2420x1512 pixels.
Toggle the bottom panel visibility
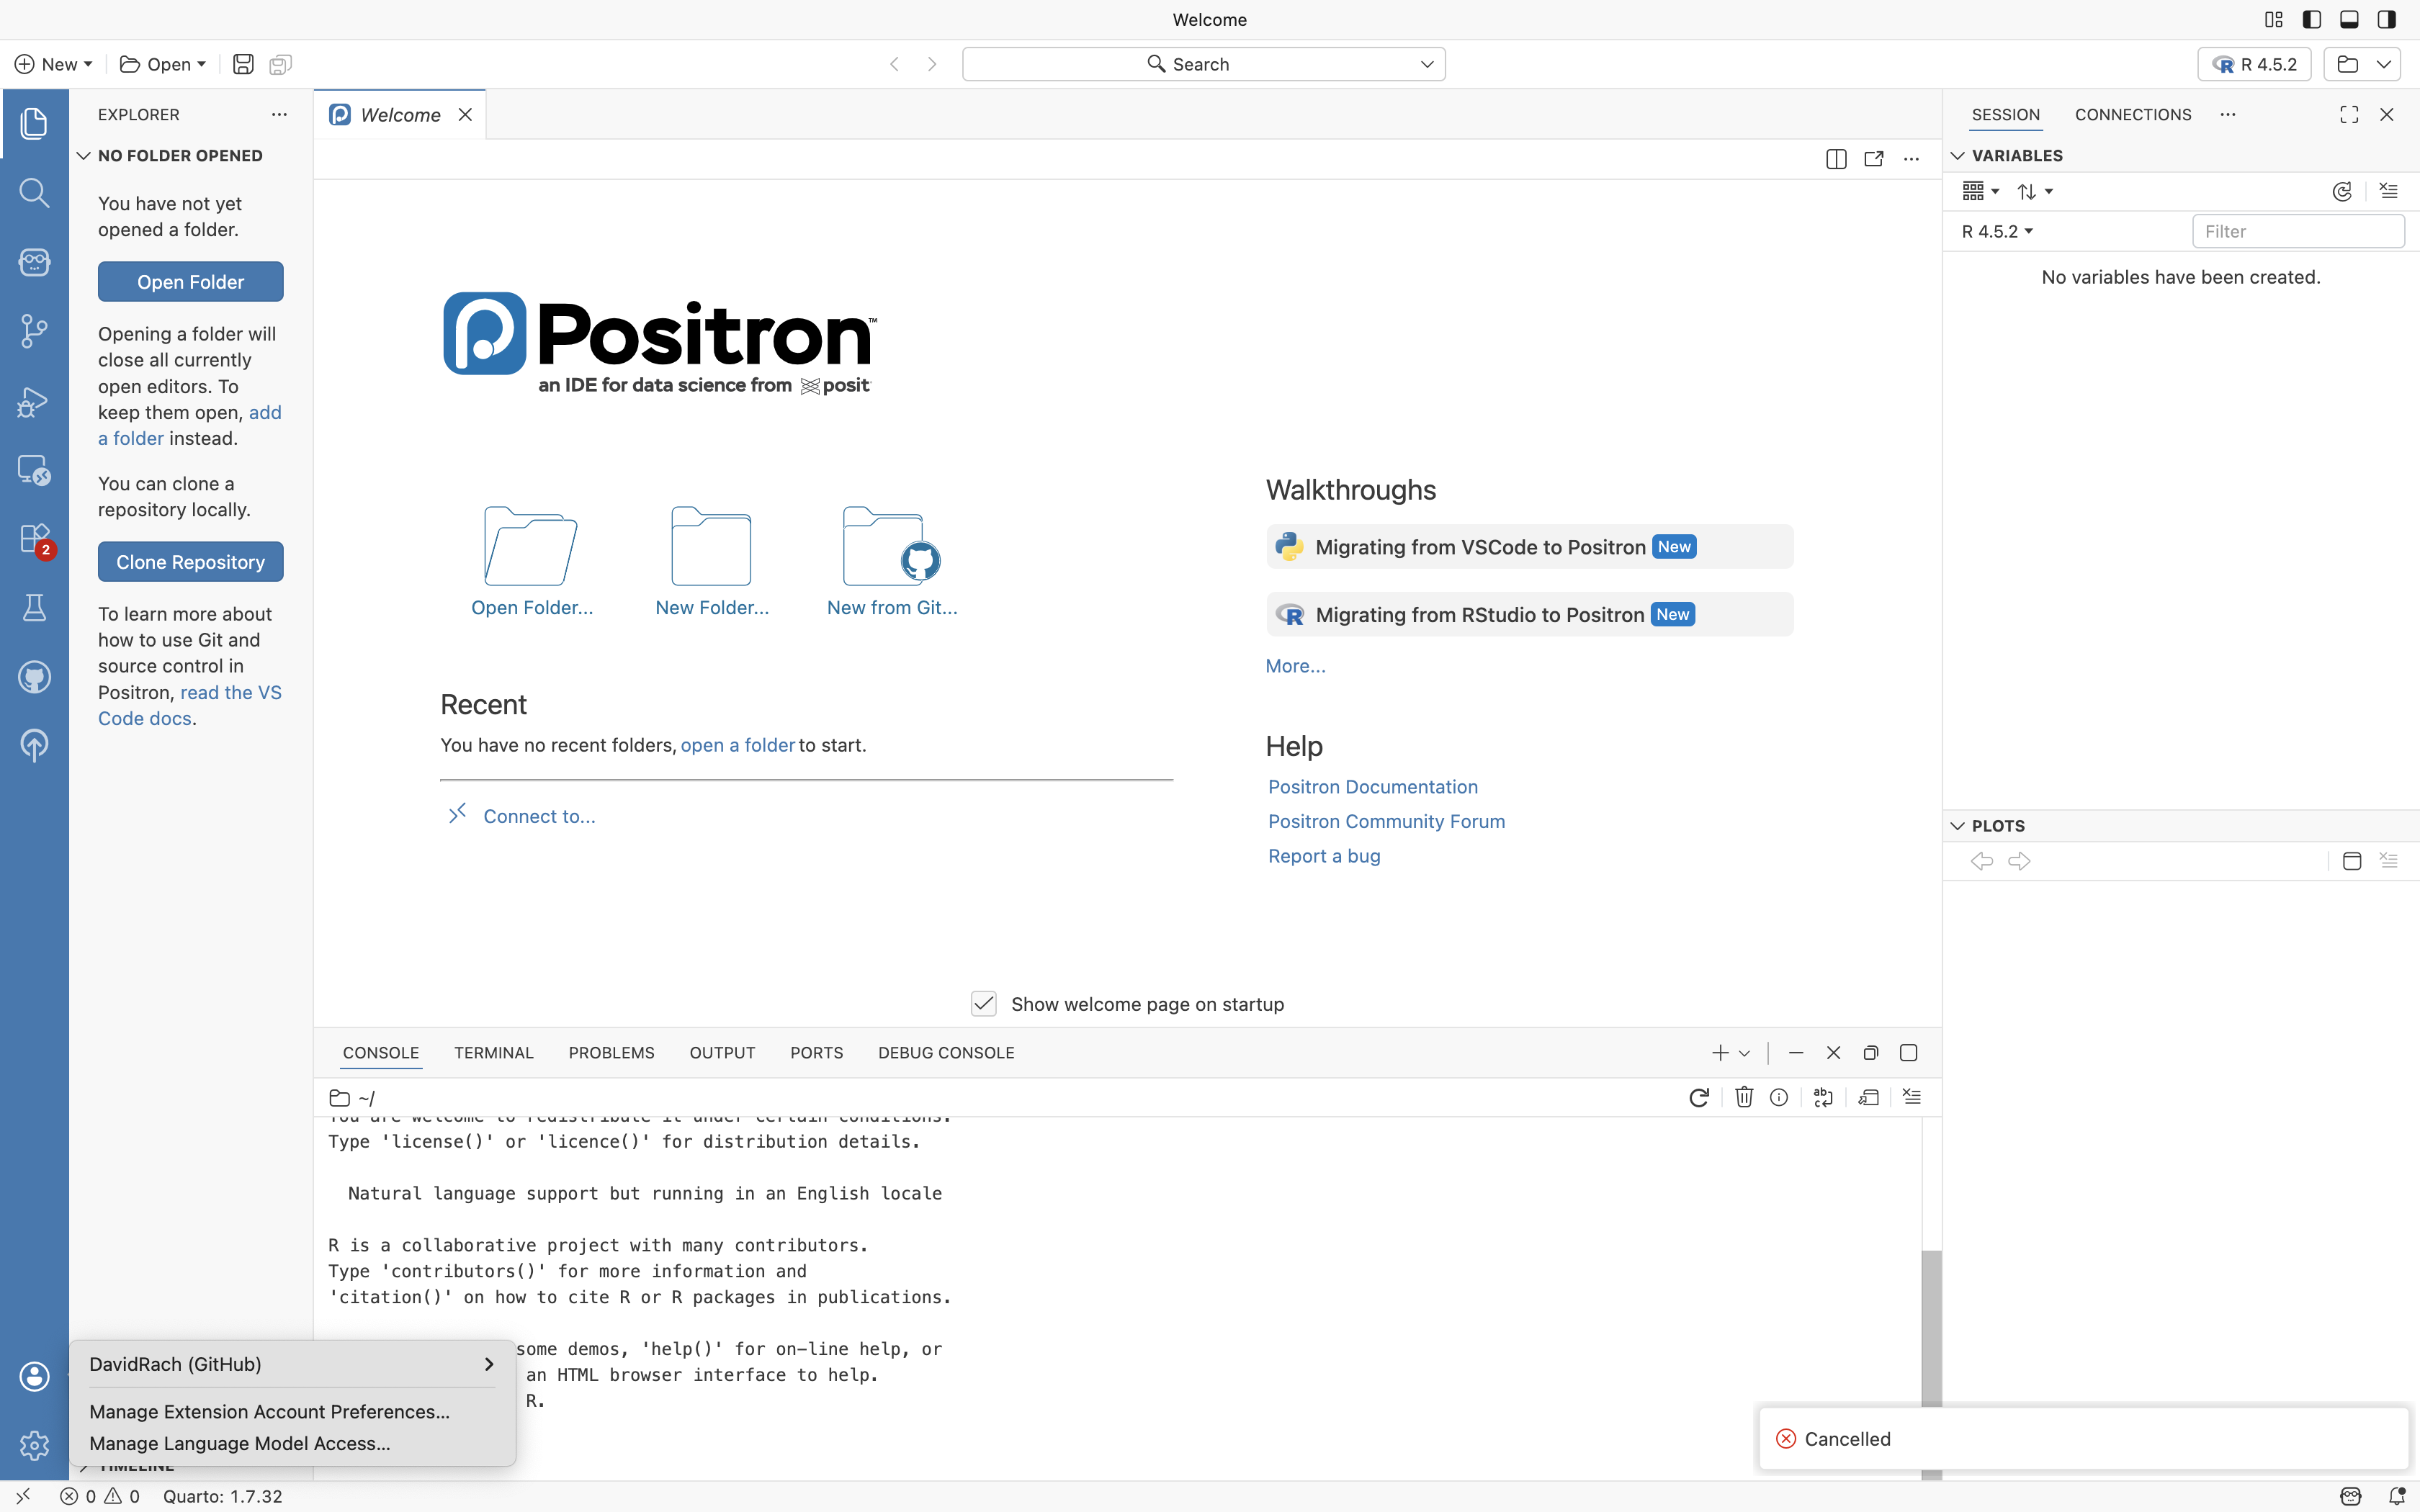click(2349, 19)
